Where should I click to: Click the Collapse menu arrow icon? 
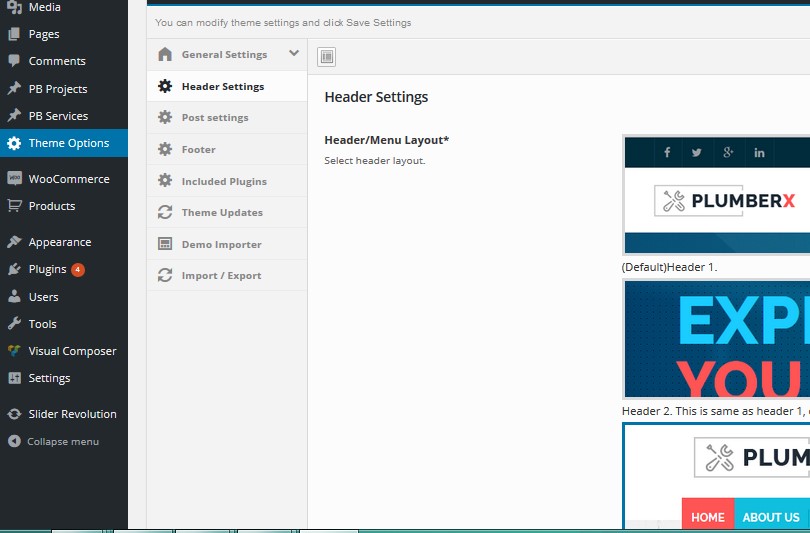coord(14,441)
